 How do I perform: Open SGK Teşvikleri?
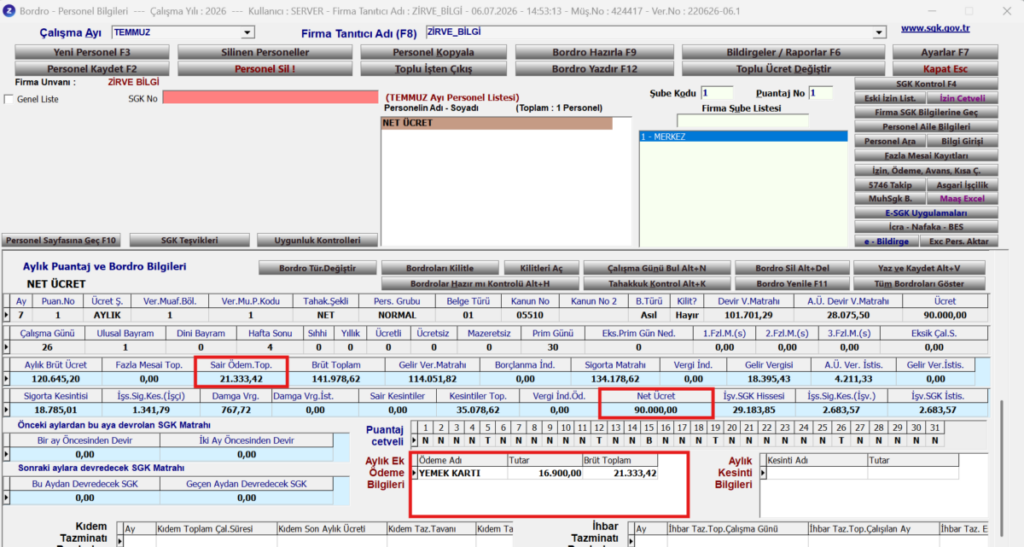click(189, 241)
